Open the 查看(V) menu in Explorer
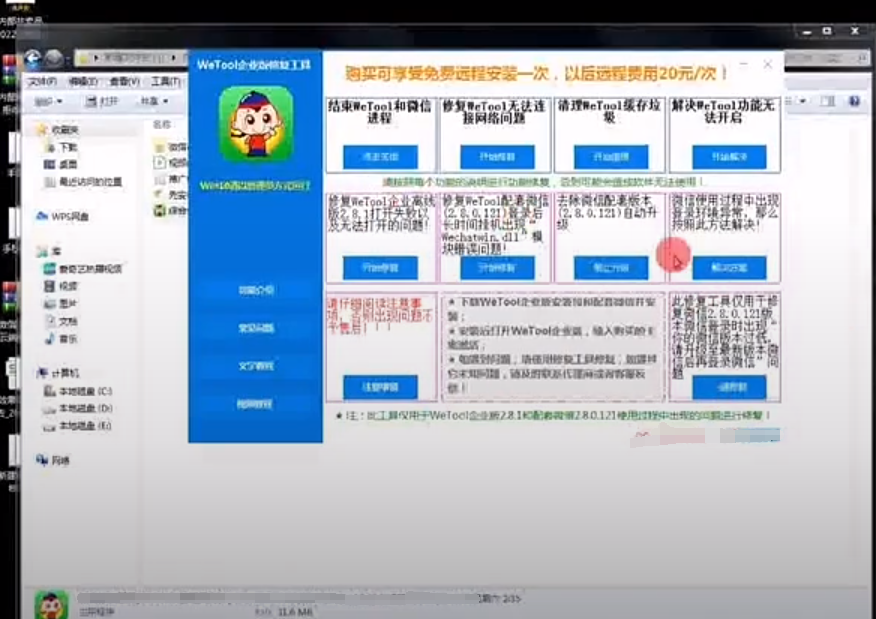Screen dimensions: 876x619 124,82
